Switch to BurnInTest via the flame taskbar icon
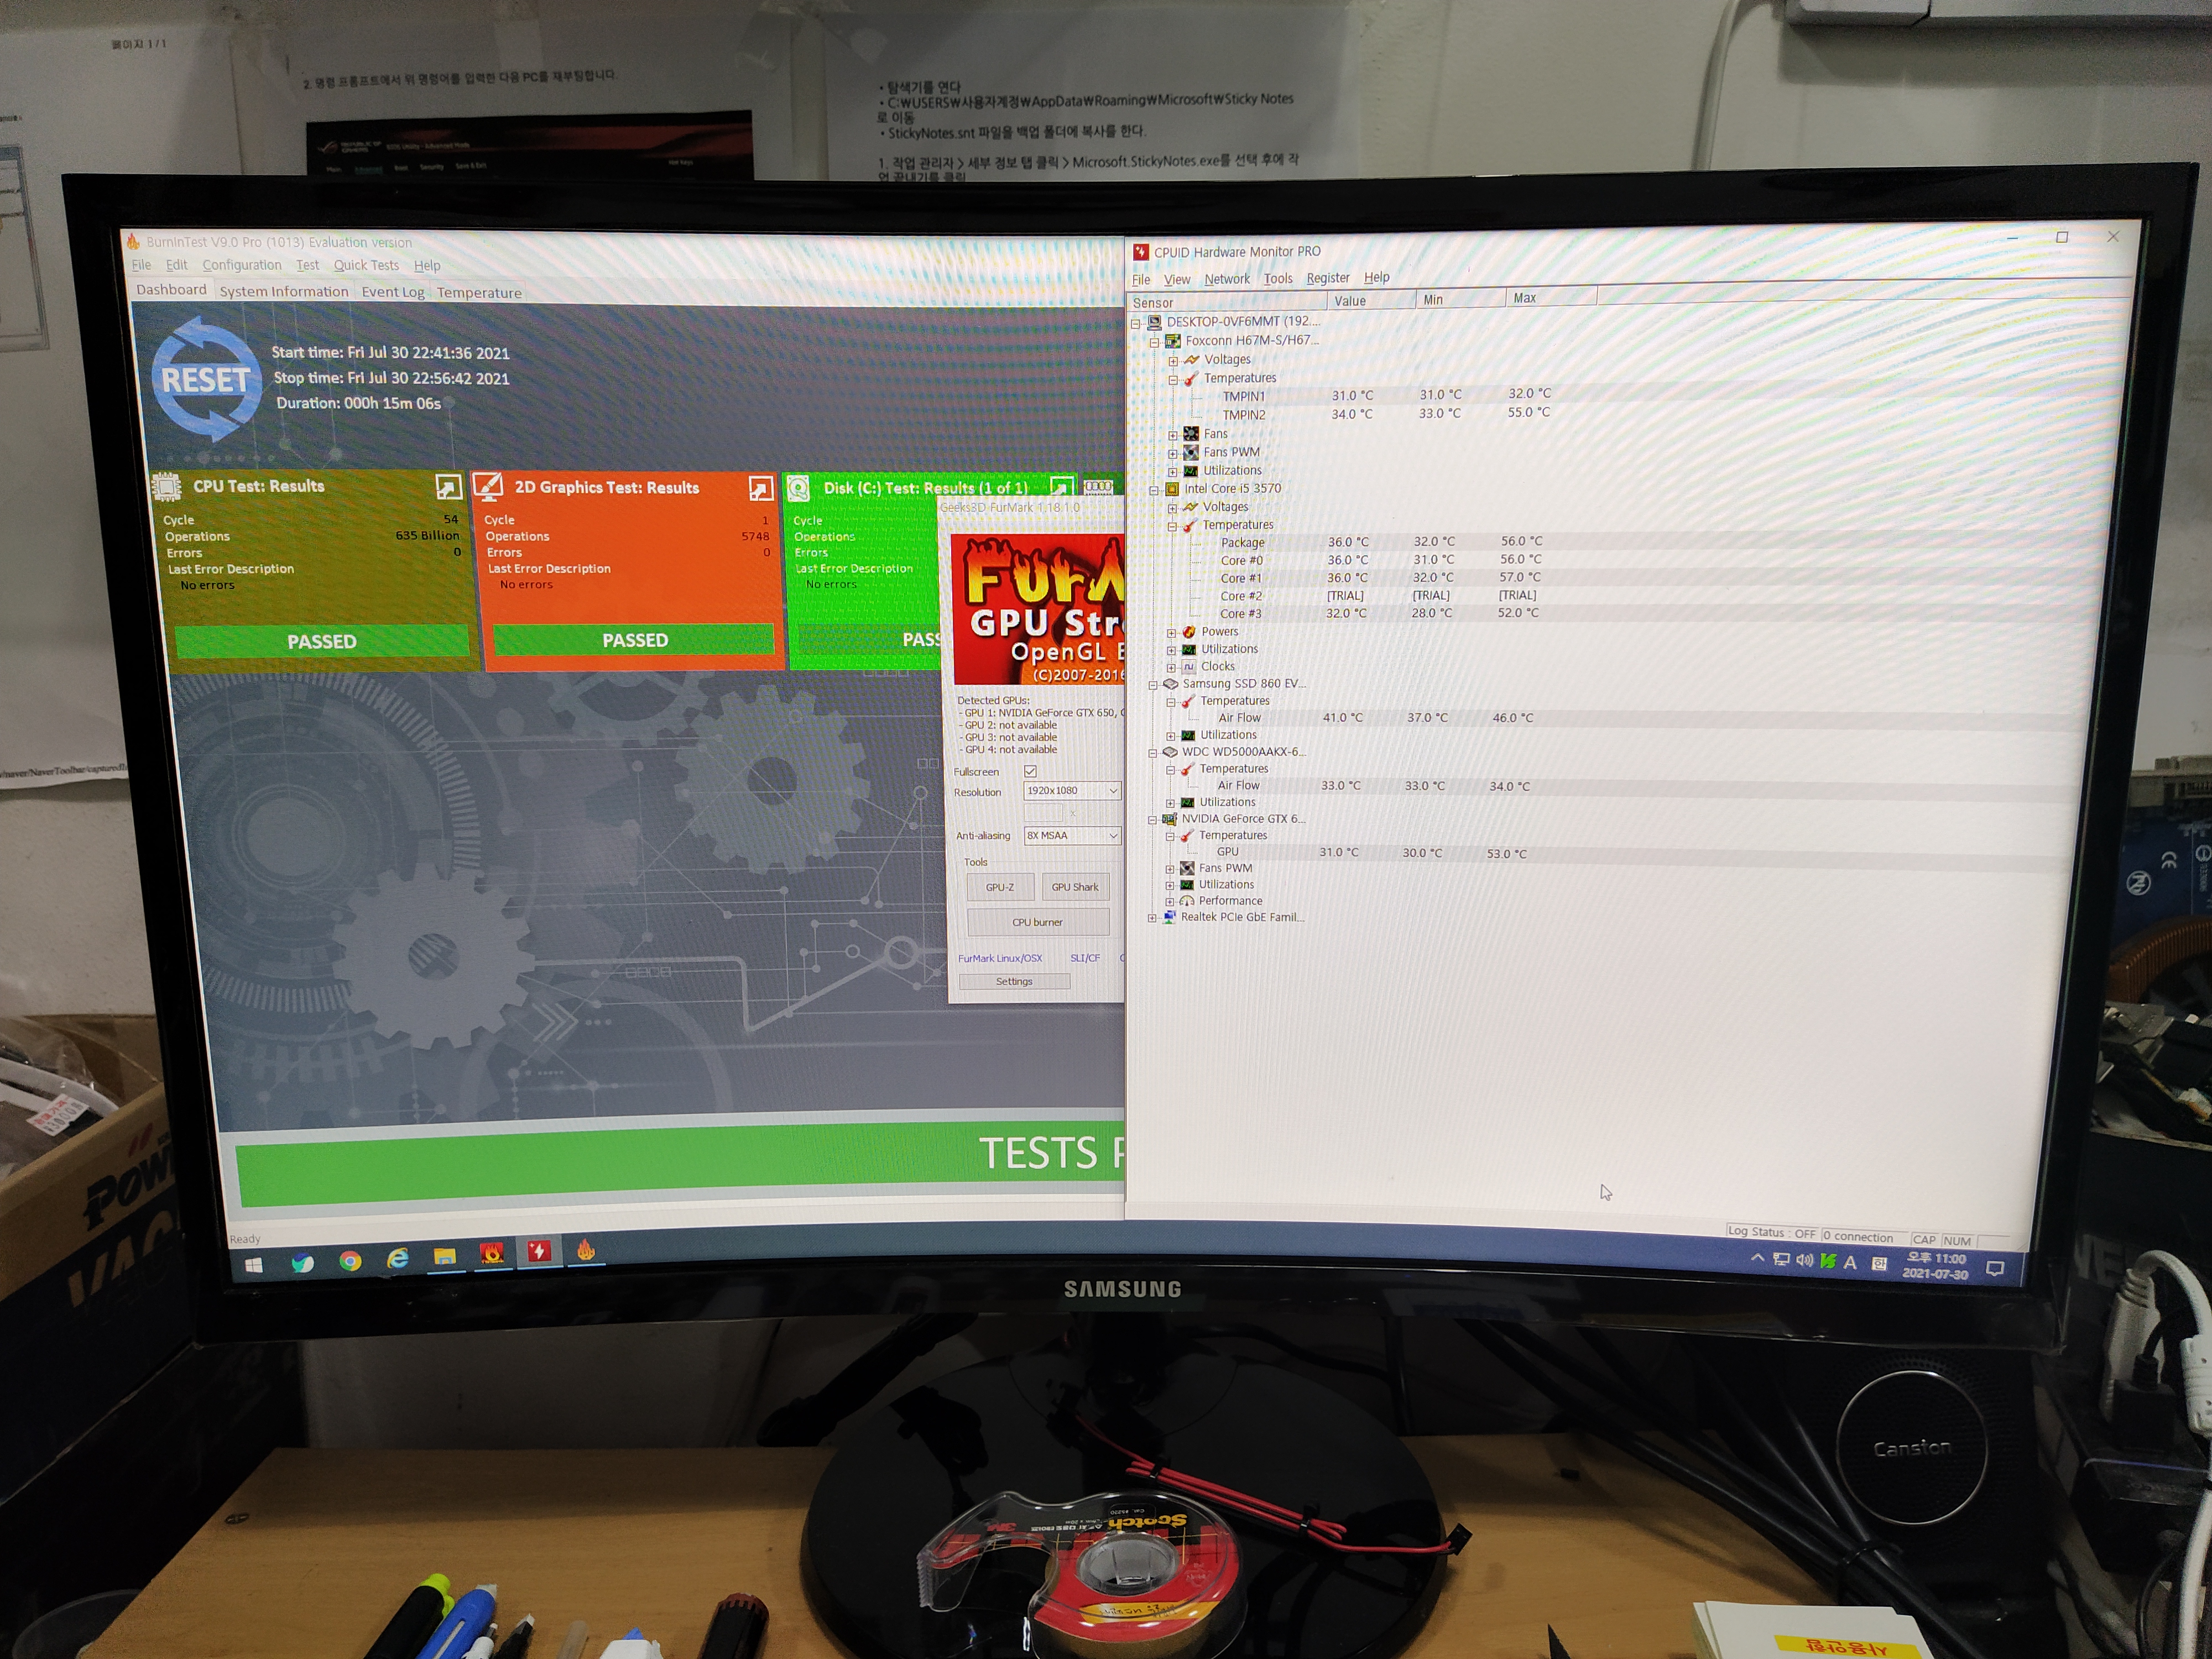 coord(586,1249)
